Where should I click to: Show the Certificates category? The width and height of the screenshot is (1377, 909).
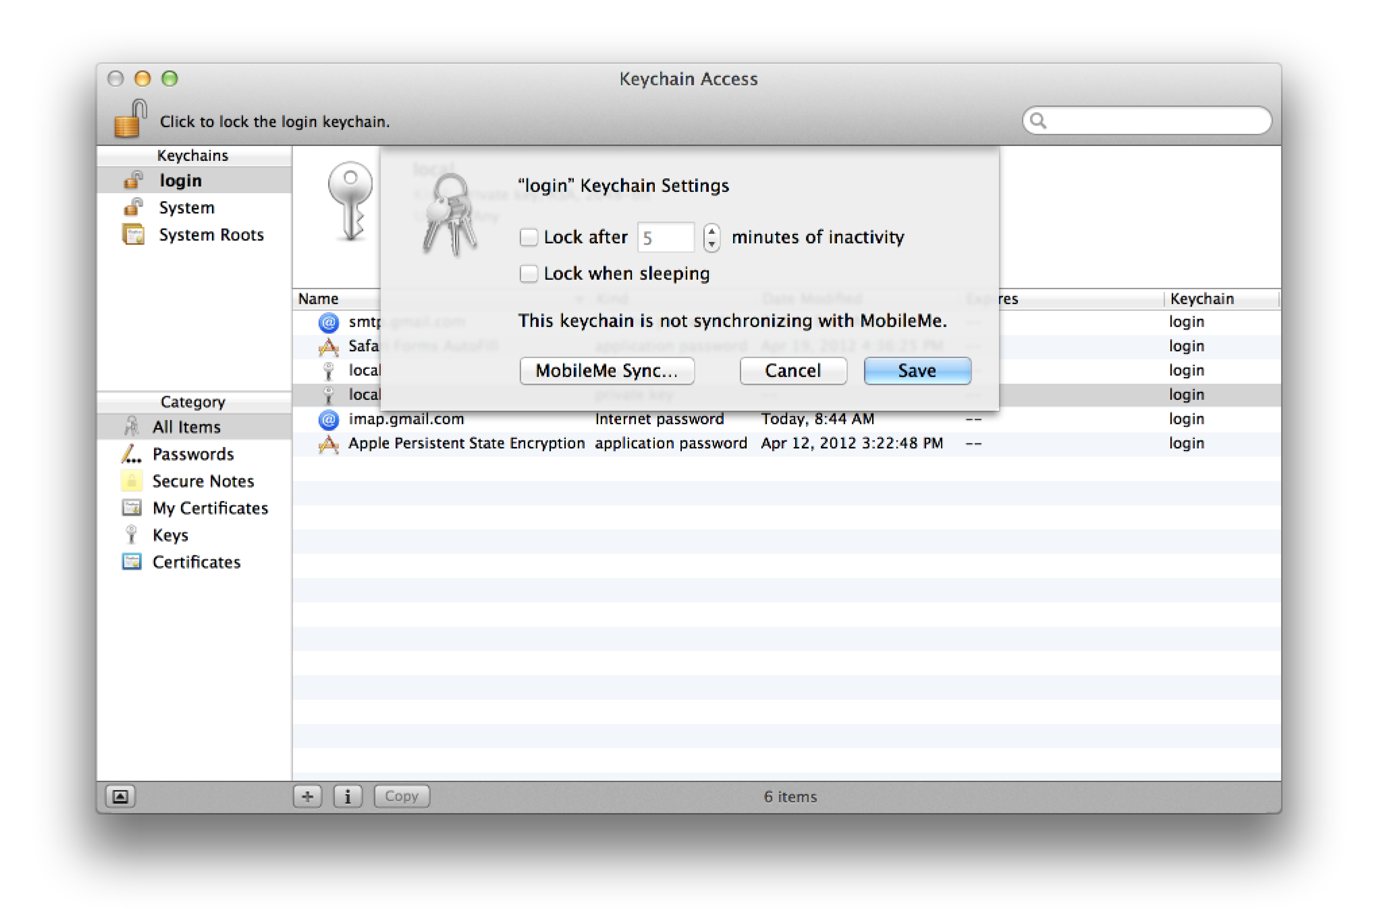(x=196, y=562)
